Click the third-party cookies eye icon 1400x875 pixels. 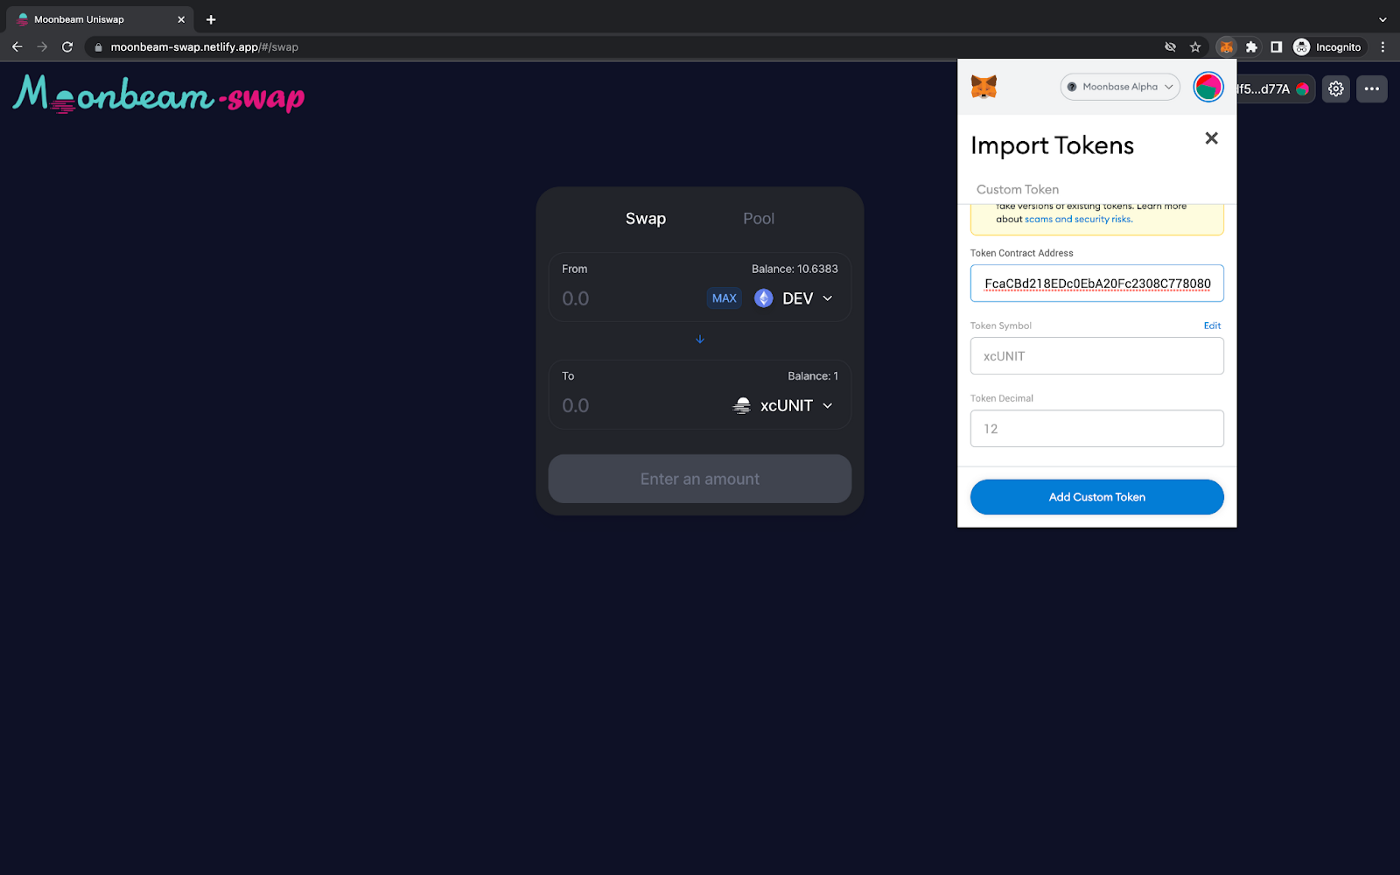[1170, 47]
